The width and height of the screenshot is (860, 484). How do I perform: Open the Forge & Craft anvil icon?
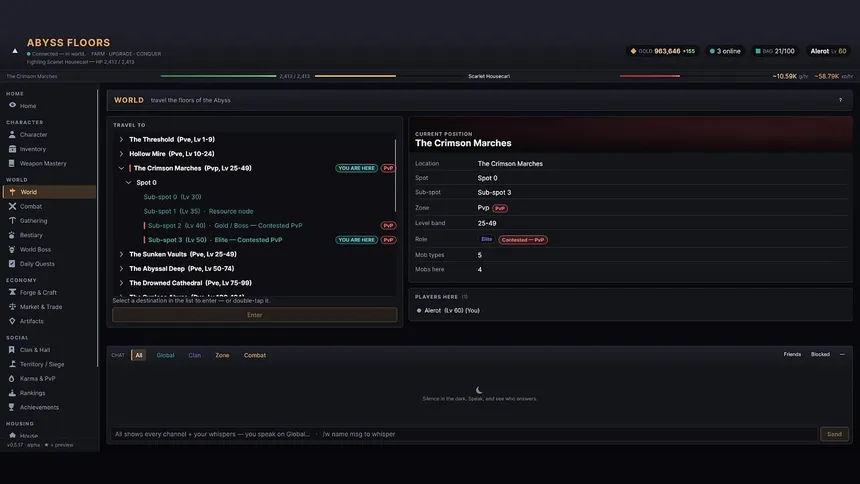(x=12, y=292)
